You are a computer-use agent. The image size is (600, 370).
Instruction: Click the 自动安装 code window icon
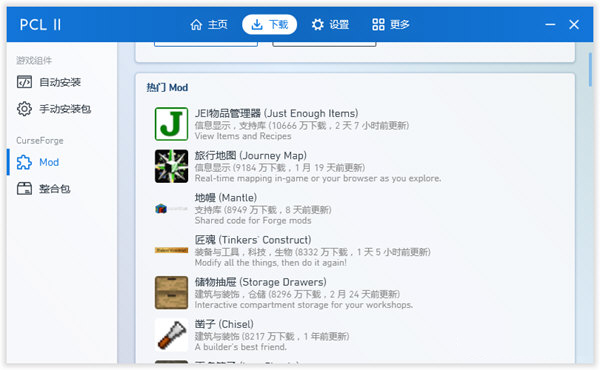point(24,82)
